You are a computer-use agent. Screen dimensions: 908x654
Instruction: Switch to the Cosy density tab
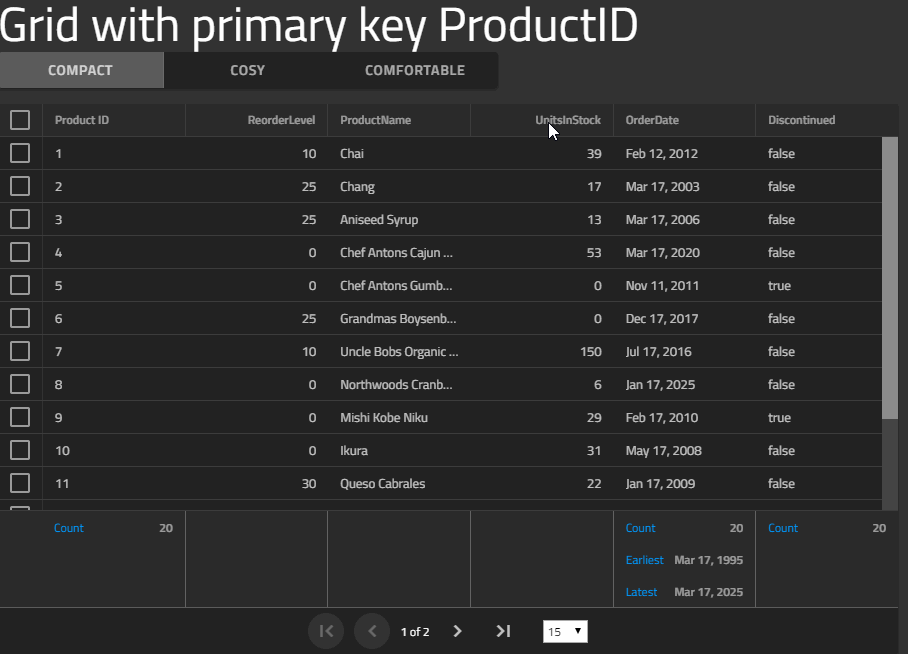[x=247, y=70]
